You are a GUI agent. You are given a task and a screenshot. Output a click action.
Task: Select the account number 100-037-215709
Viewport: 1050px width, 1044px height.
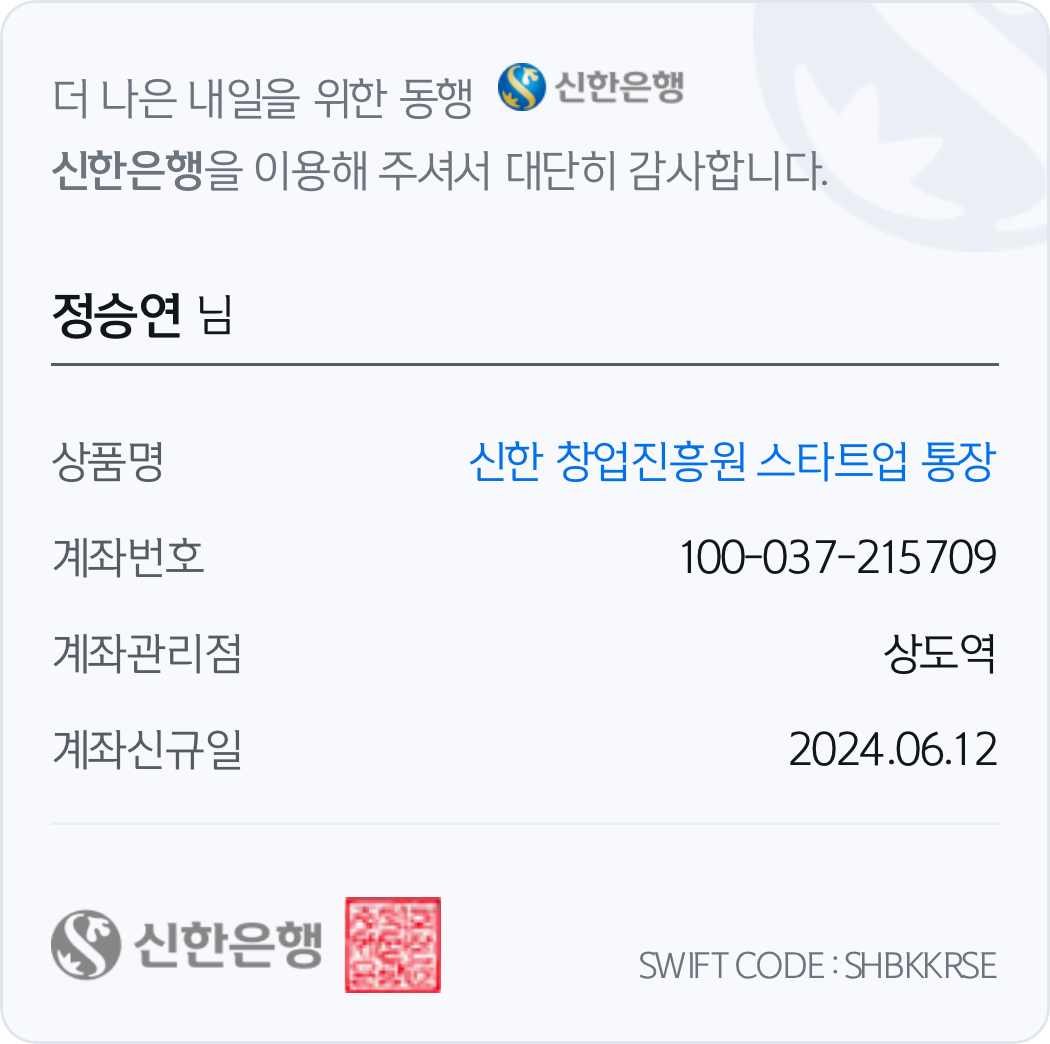838,557
